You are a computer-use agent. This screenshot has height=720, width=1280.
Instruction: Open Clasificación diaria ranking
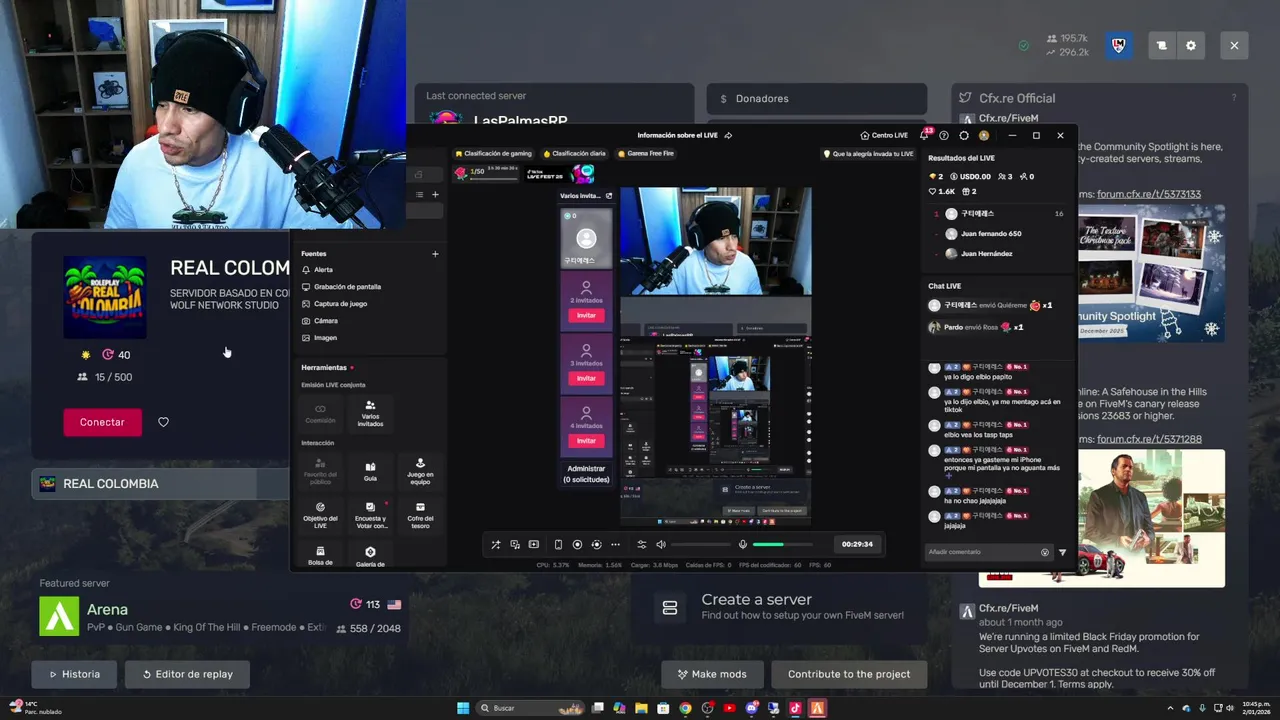(x=575, y=154)
